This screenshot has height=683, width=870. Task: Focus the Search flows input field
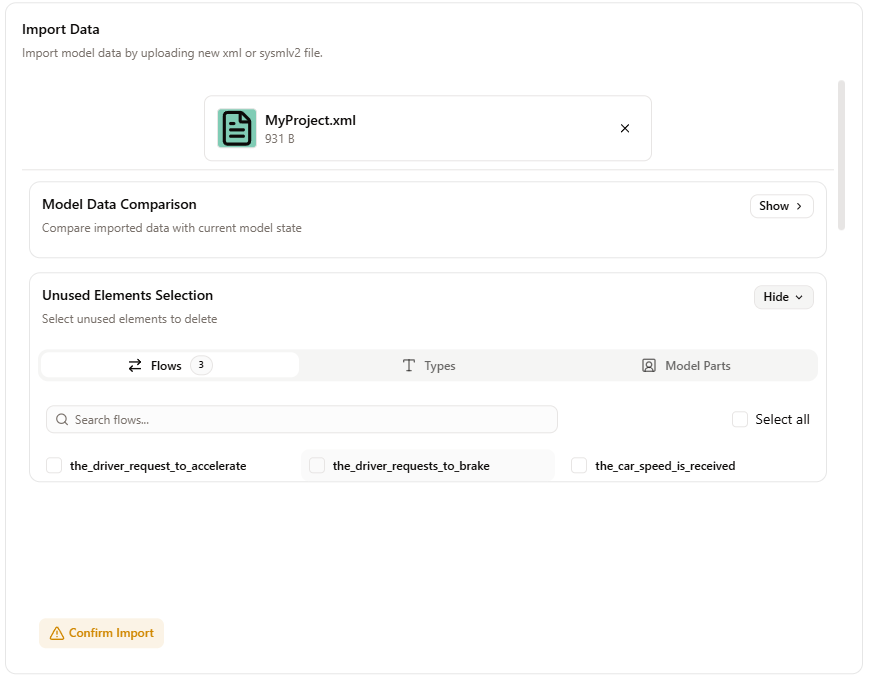coord(310,420)
